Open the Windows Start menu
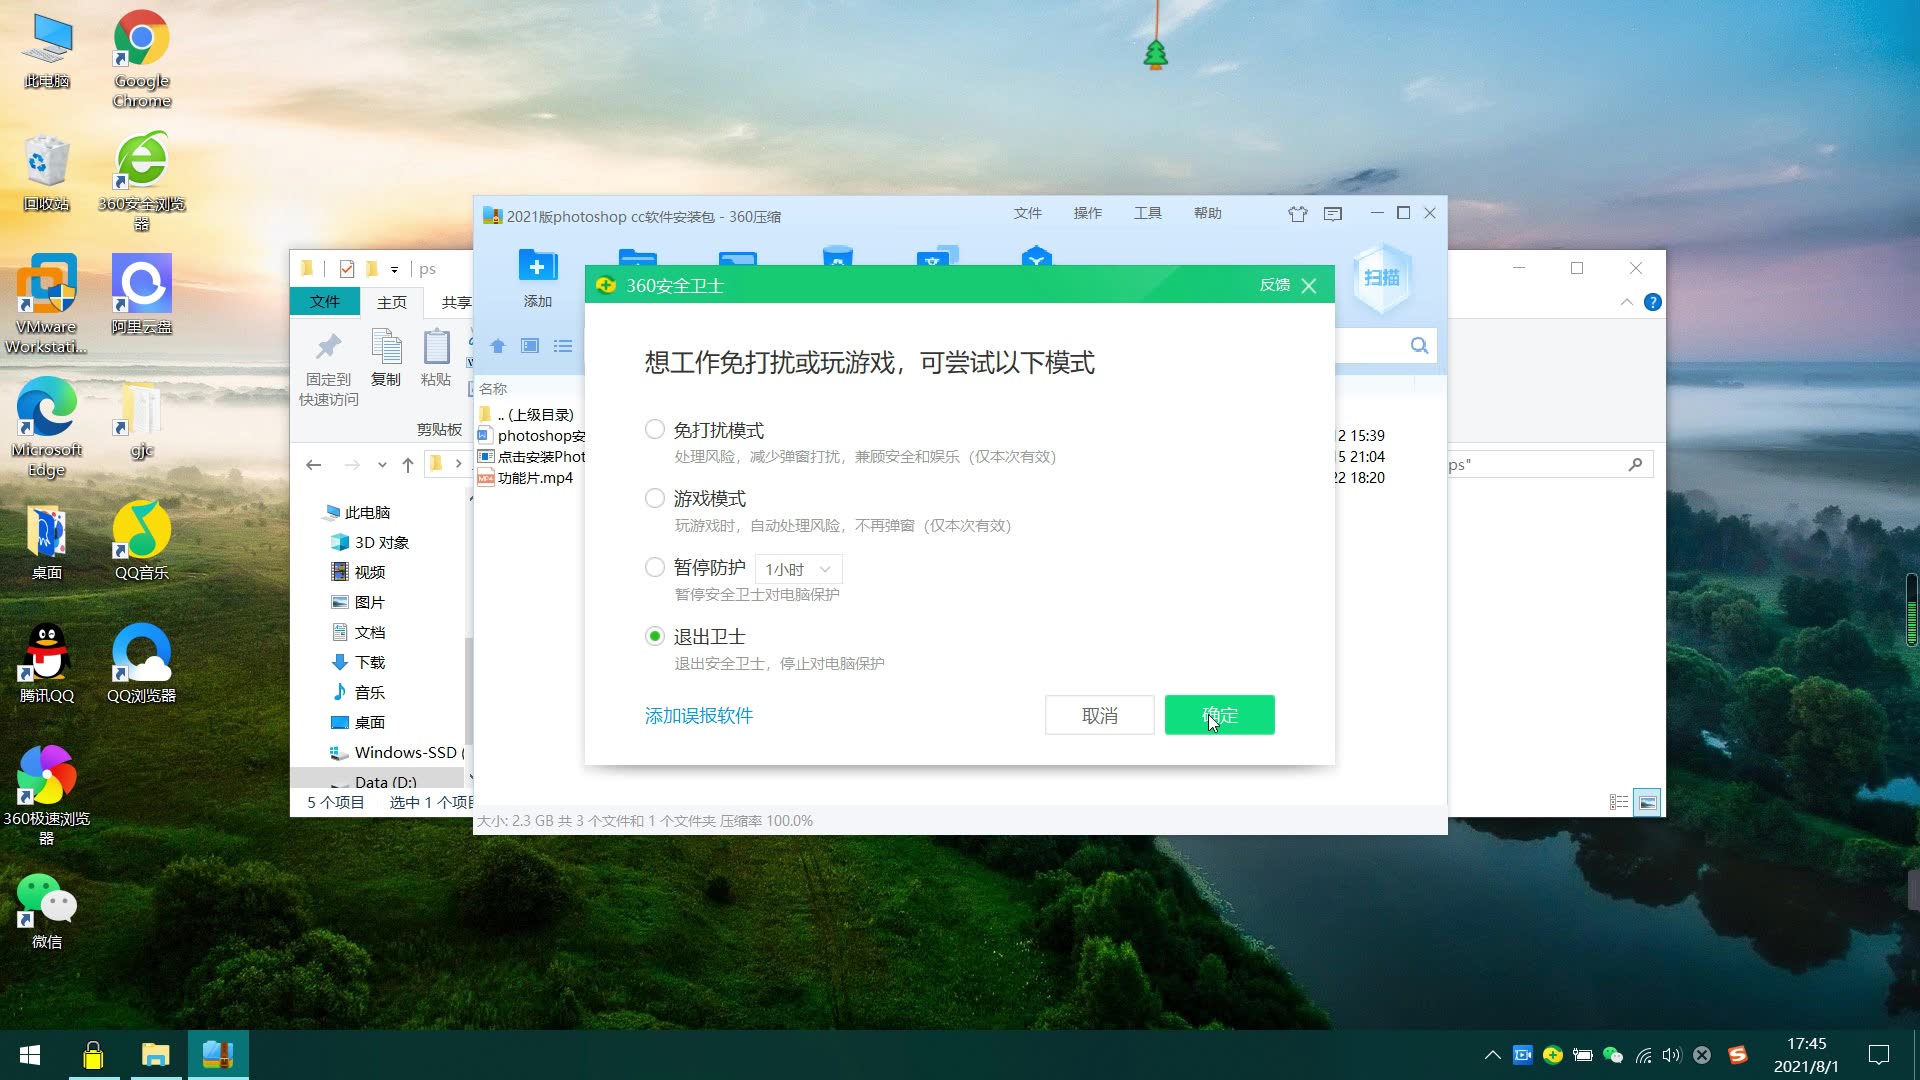This screenshot has height=1080, width=1920. 30,1055
